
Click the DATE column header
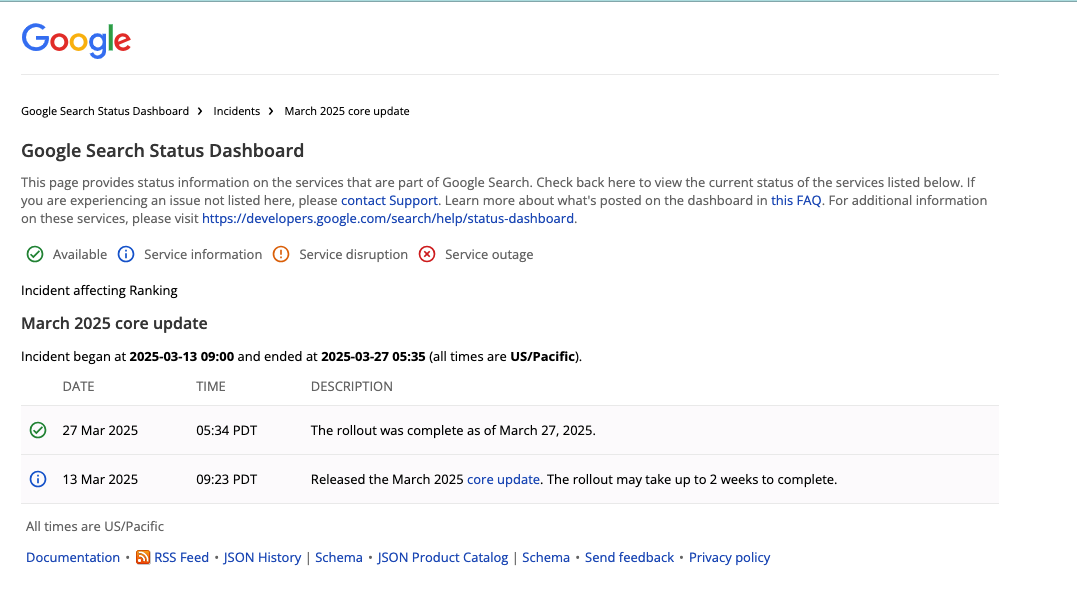(x=78, y=386)
